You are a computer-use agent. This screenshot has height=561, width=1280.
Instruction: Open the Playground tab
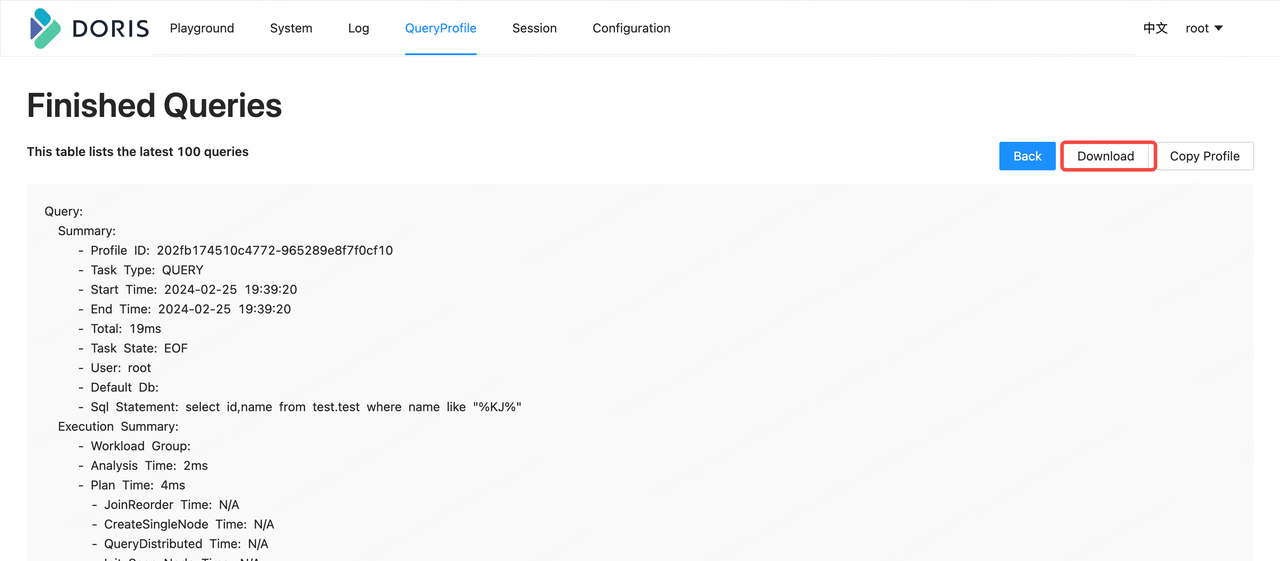click(202, 28)
